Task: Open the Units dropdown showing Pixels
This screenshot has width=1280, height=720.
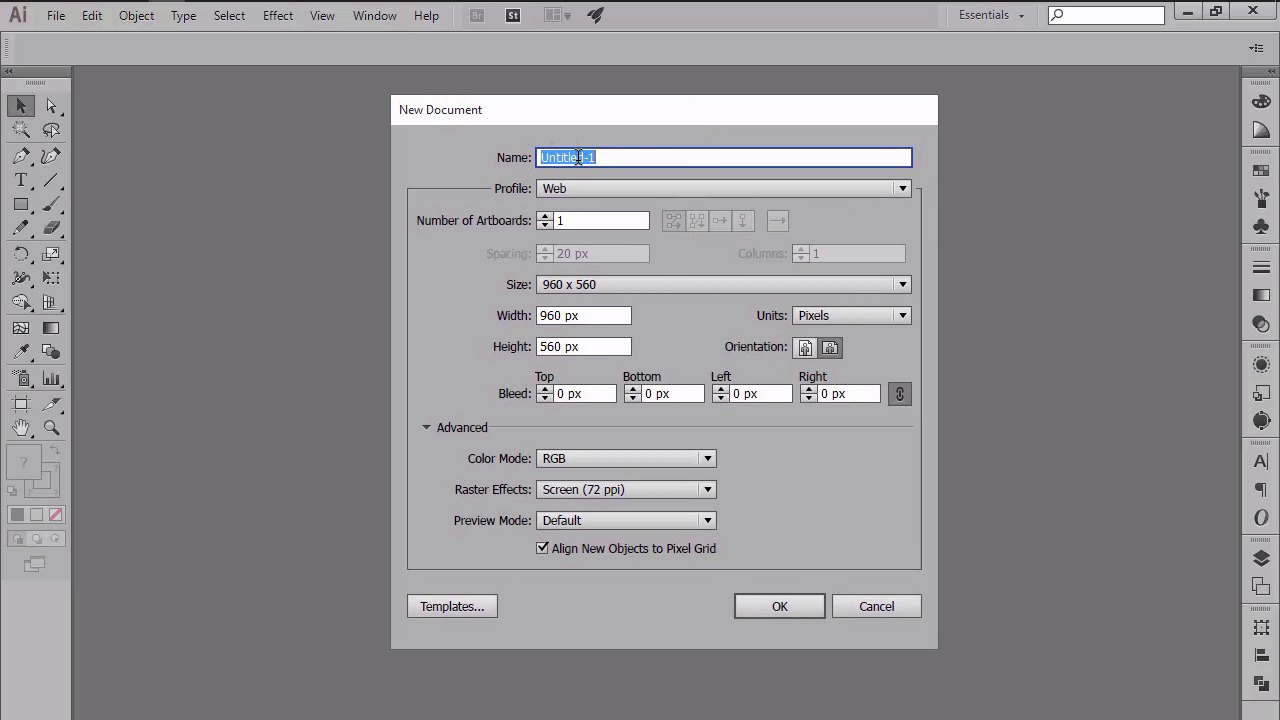Action: coord(851,315)
